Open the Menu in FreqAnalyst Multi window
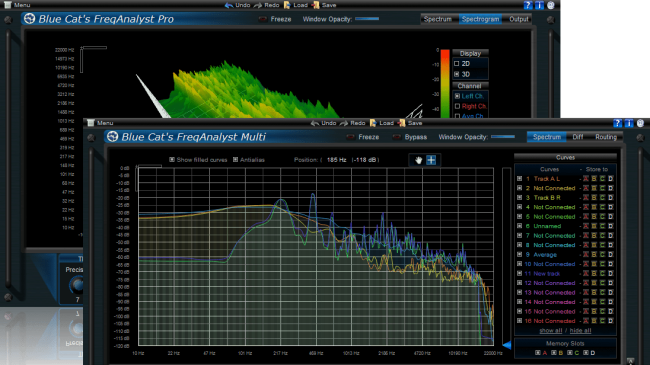Screen dimensions: 650x365 (x=100, y=123)
